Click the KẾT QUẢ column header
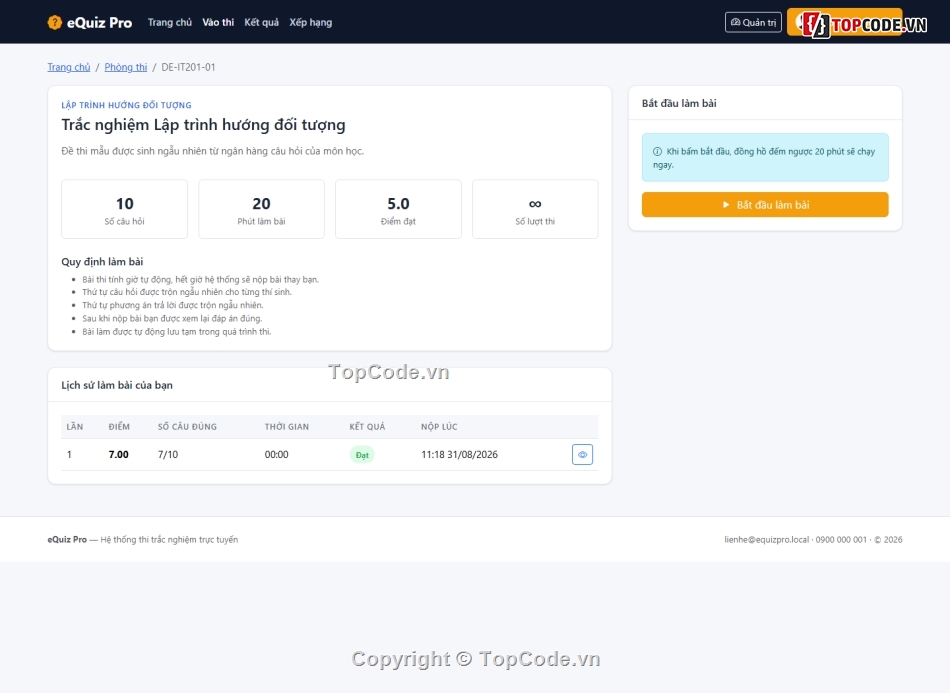 click(367, 426)
